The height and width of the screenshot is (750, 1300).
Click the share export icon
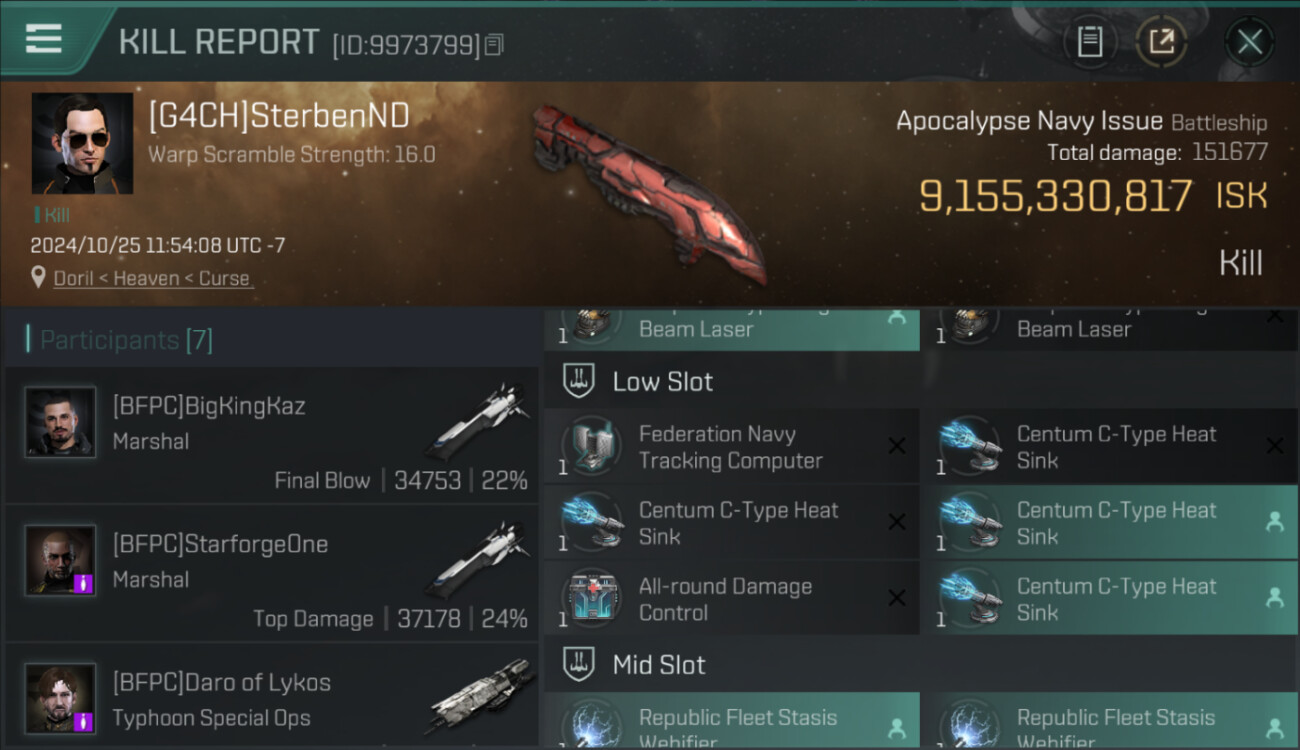(x=1161, y=42)
